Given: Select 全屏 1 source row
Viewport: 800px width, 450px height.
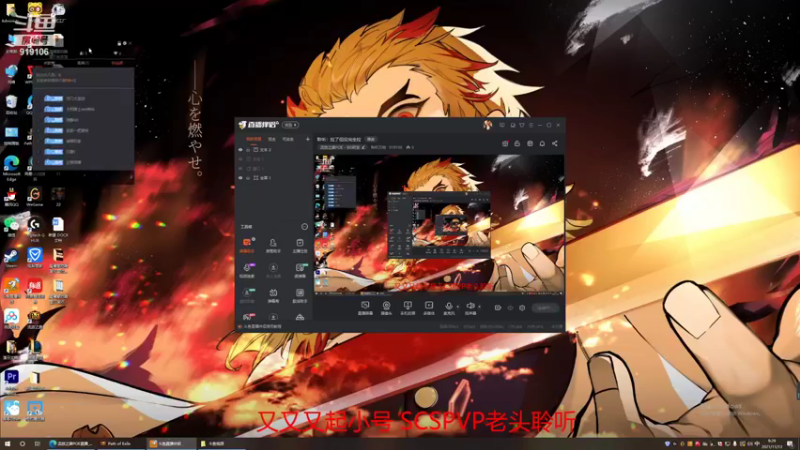Looking at the screenshot, I should pos(273,178).
